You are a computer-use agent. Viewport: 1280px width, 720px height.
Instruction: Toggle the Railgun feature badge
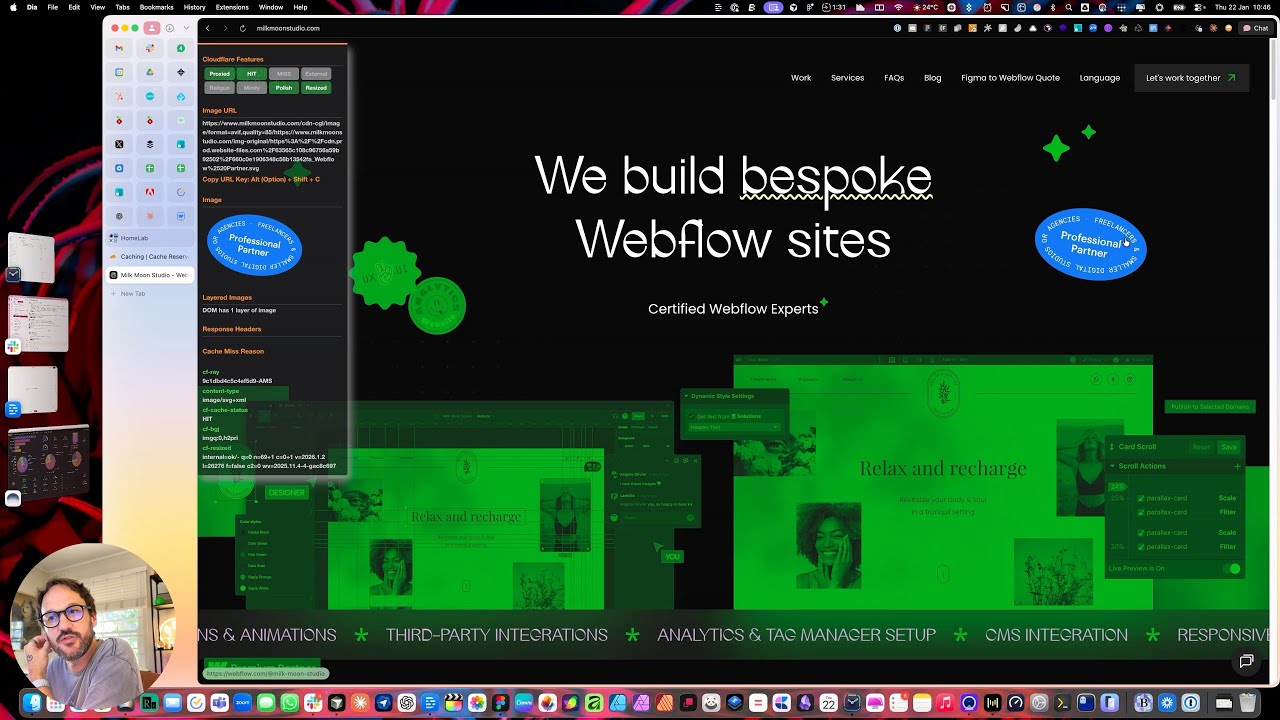tap(219, 88)
